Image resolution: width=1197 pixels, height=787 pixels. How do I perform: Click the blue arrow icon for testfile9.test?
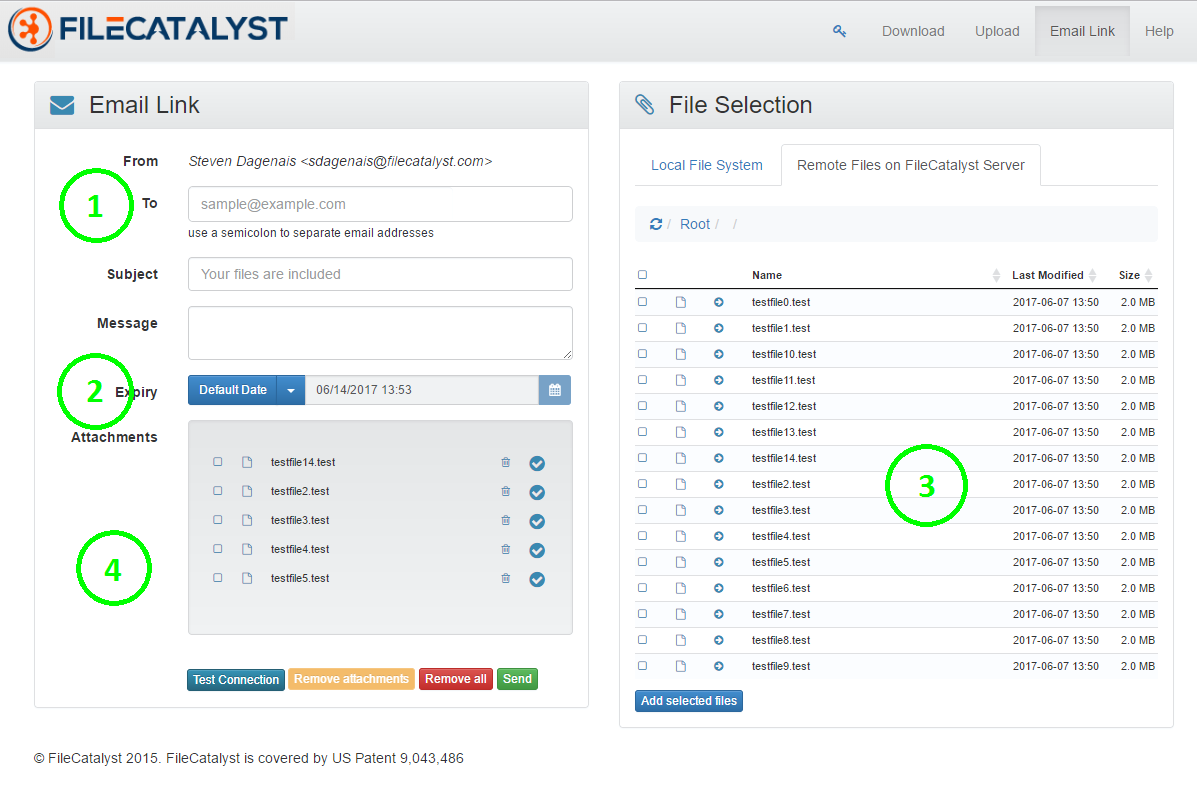point(718,666)
